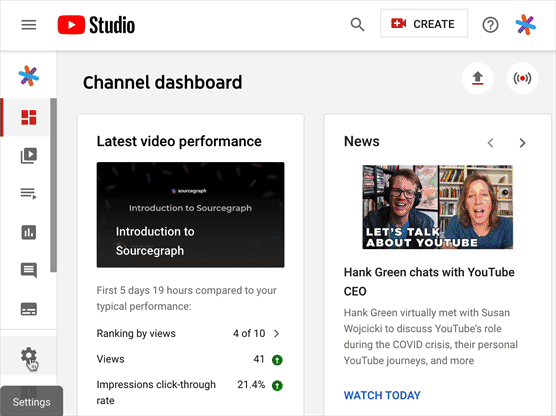This screenshot has height=416, width=556.
Task: Open the Subtitles sidebar icon
Action: click(x=28, y=309)
